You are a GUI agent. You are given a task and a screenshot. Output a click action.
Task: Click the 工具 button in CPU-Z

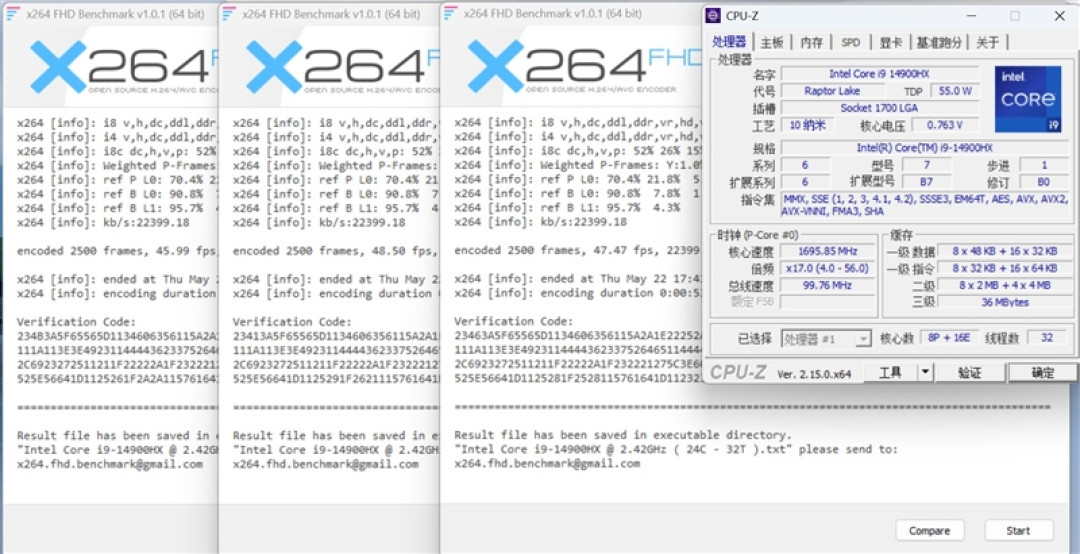tap(890, 373)
